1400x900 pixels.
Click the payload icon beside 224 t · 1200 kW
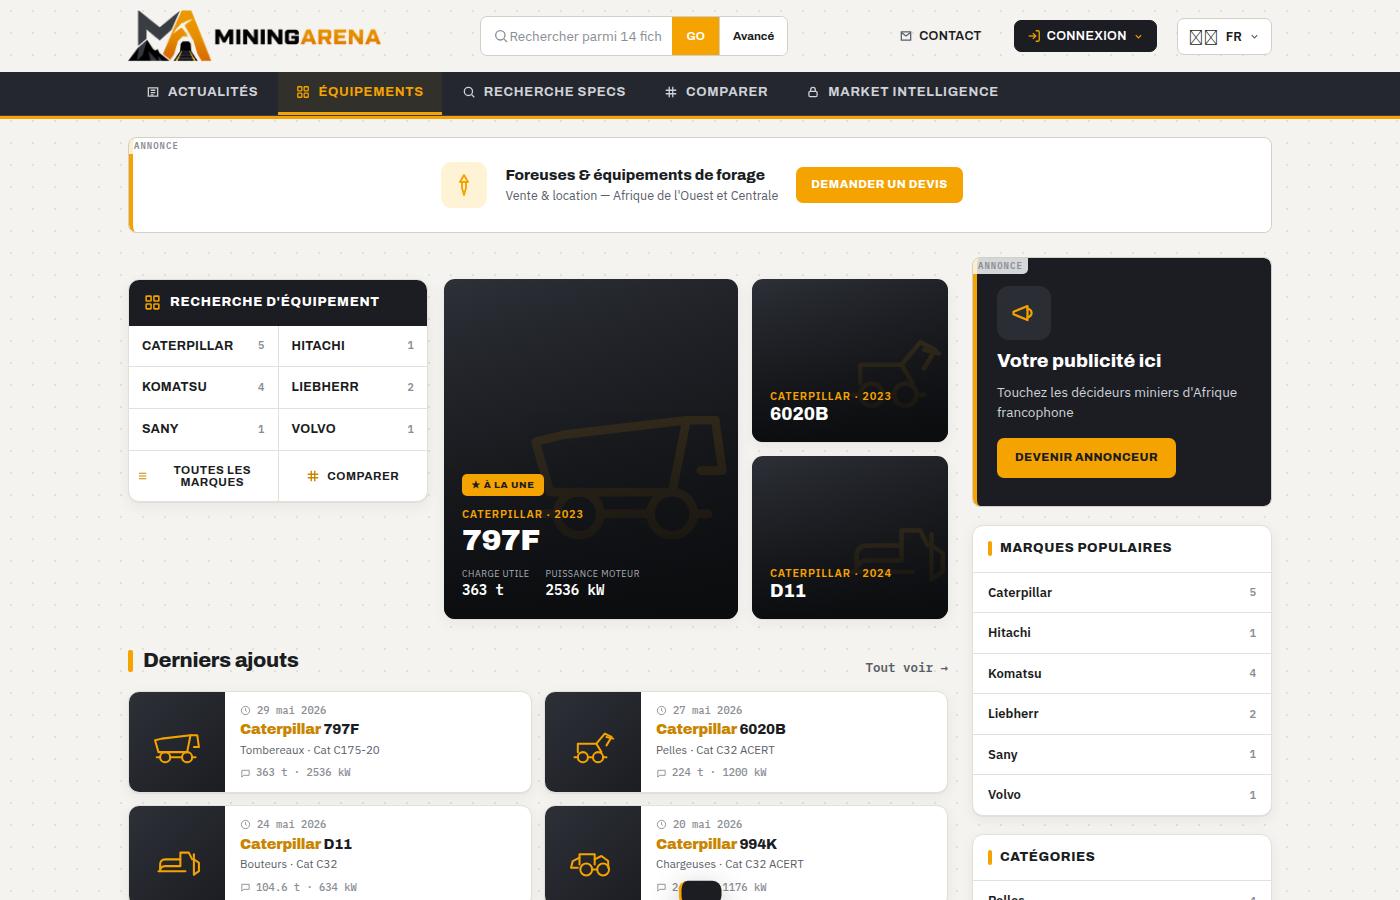661,773
